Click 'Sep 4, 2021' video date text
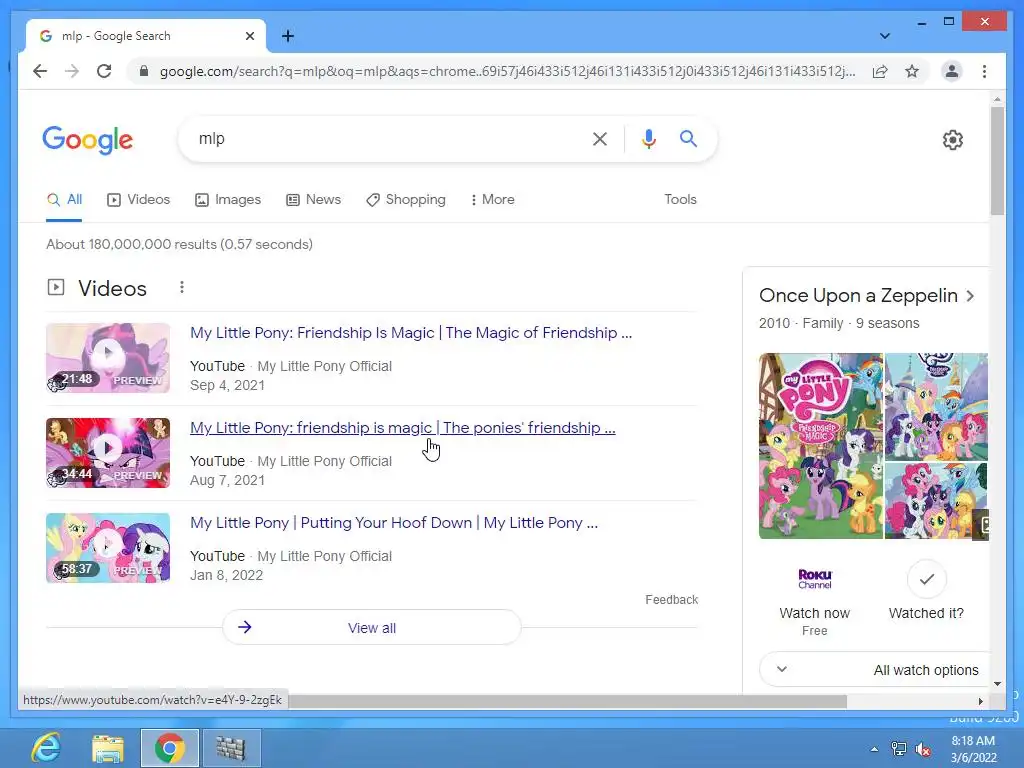The image size is (1024, 768). tap(227, 385)
